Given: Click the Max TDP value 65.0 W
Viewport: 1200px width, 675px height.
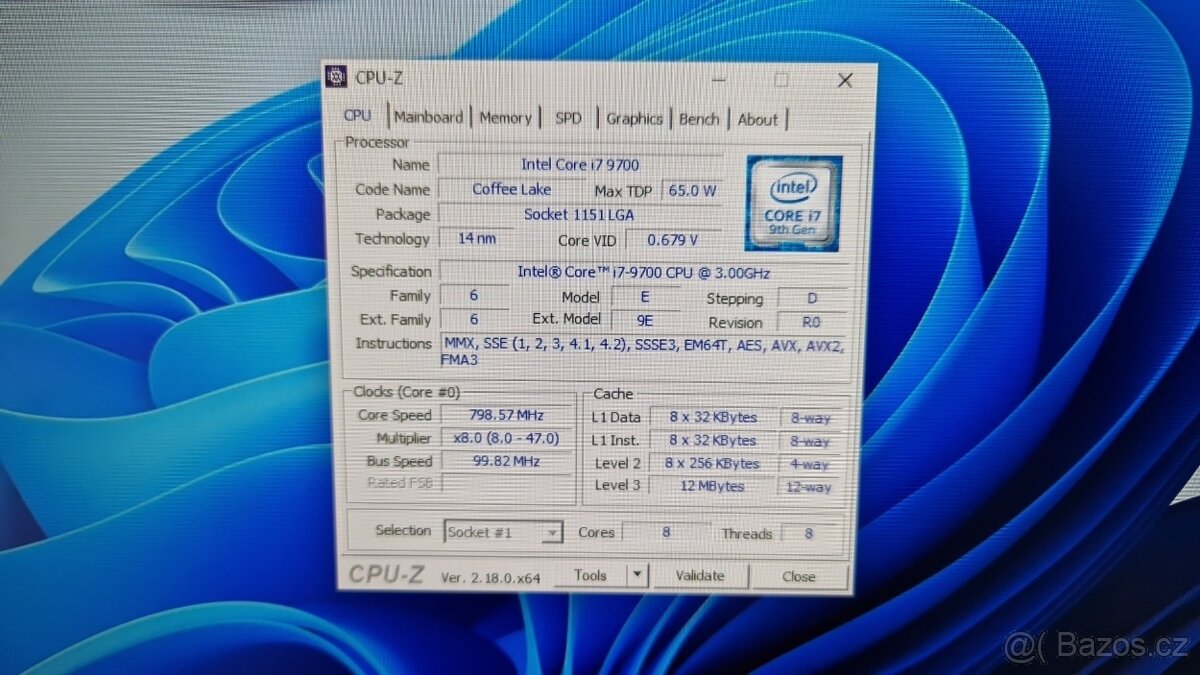Looking at the screenshot, I should [692, 190].
